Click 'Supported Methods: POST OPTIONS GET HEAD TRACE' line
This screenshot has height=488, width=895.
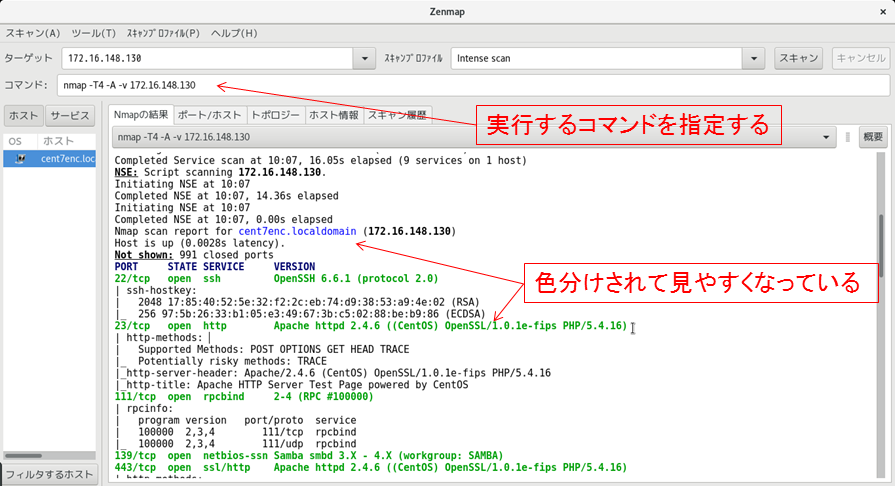pos(273,349)
